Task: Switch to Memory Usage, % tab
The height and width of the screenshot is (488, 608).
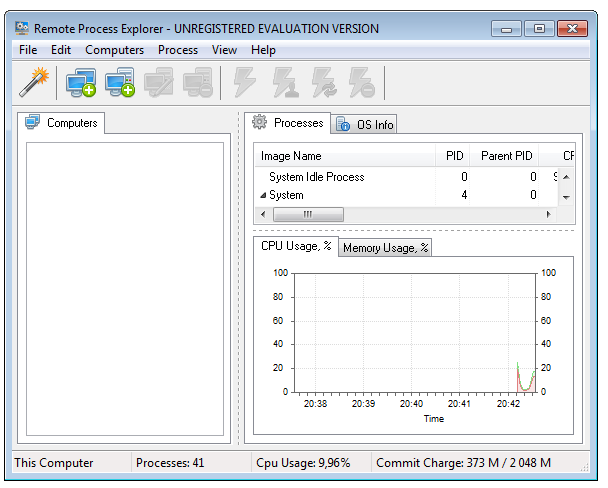Action: coord(385,247)
